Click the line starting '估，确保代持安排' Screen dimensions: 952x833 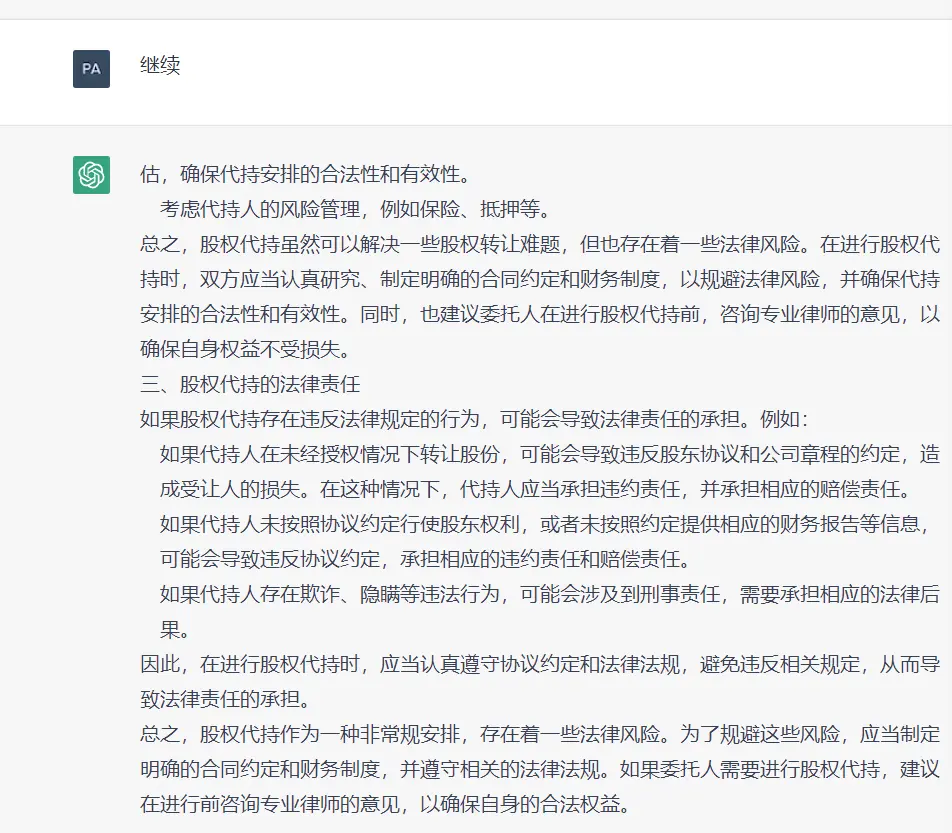coord(307,174)
